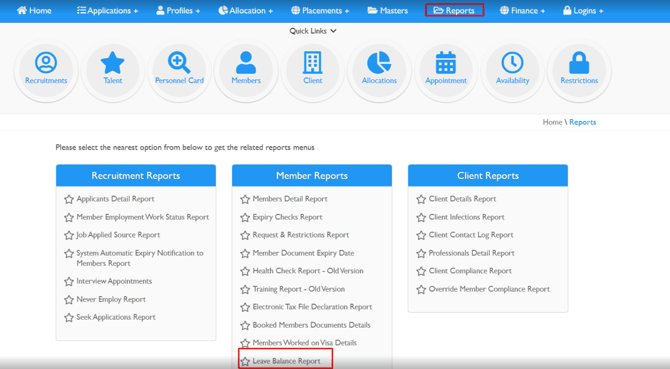Open the Appointment calendar icon

pos(446,62)
